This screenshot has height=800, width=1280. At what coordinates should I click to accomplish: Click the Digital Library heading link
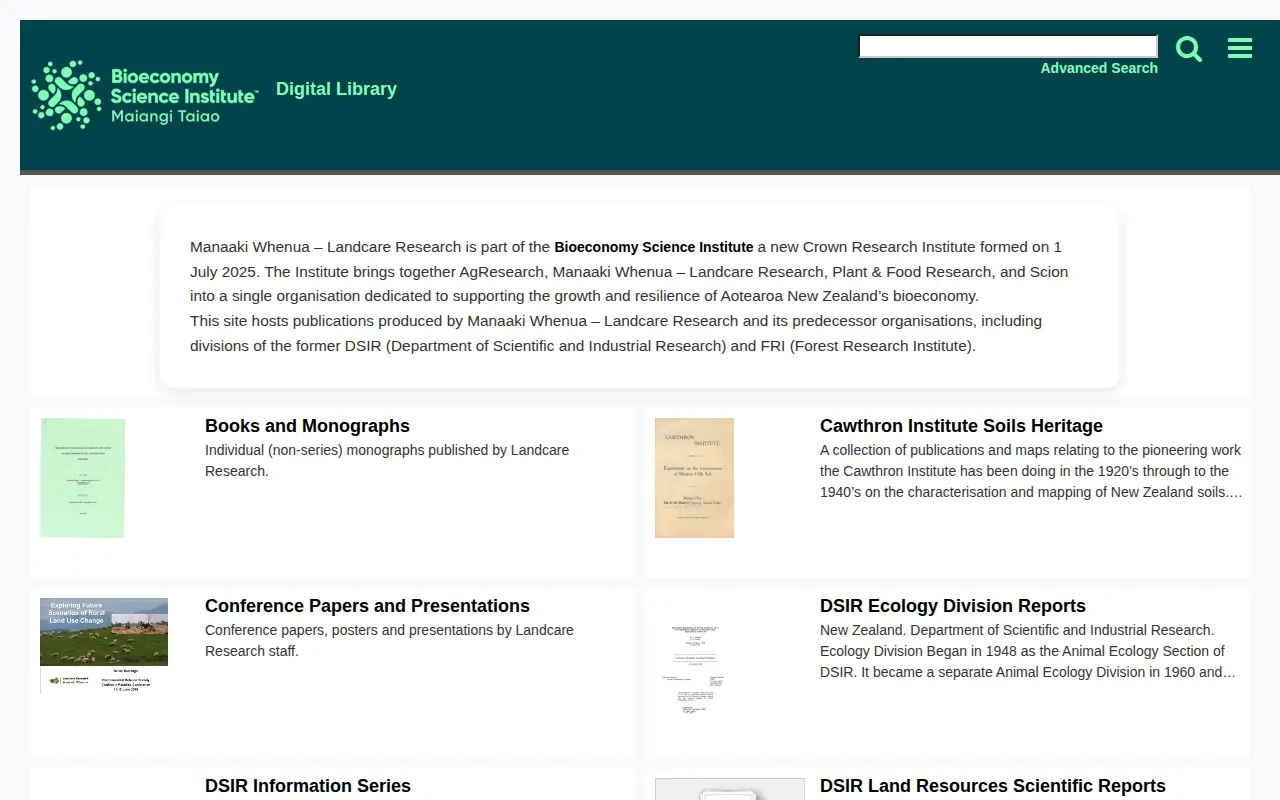coord(336,89)
